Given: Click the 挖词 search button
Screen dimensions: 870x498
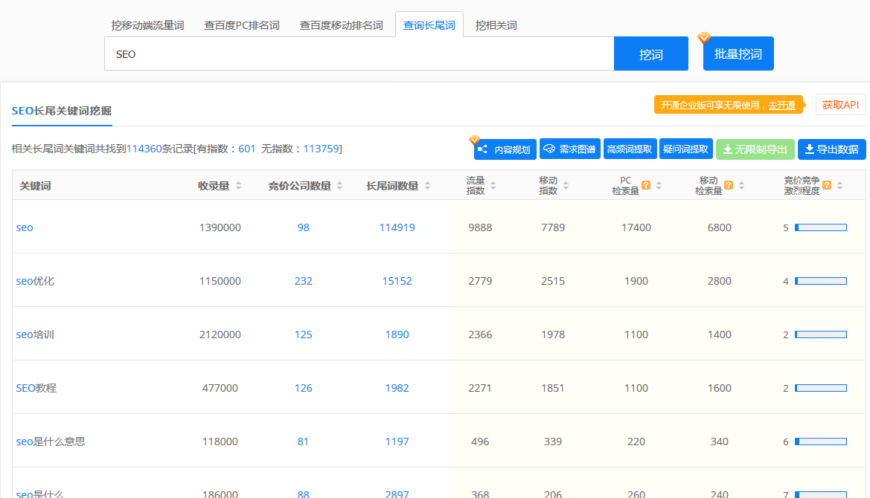Looking at the screenshot, I should click(x=651, y=54).
